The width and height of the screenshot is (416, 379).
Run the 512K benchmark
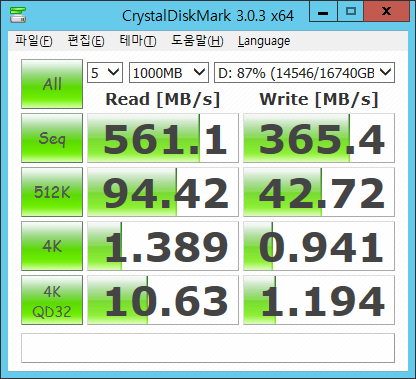pyautogui.click(x=52, y=192)
